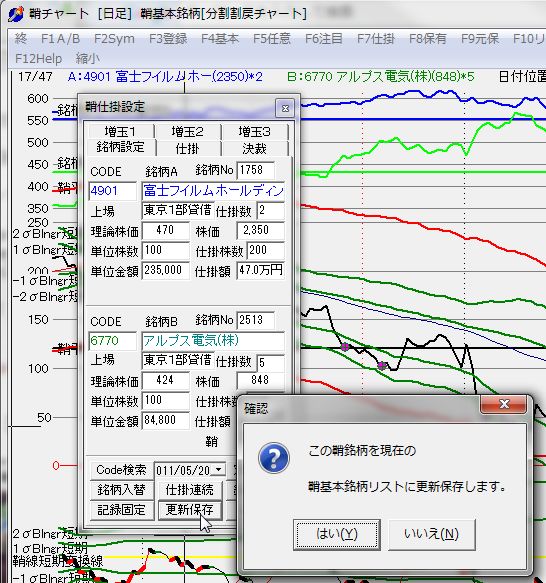Open the F7仕掛 menu
The height and width of the screenshot is (583, 546).
(x=376, y=38)
